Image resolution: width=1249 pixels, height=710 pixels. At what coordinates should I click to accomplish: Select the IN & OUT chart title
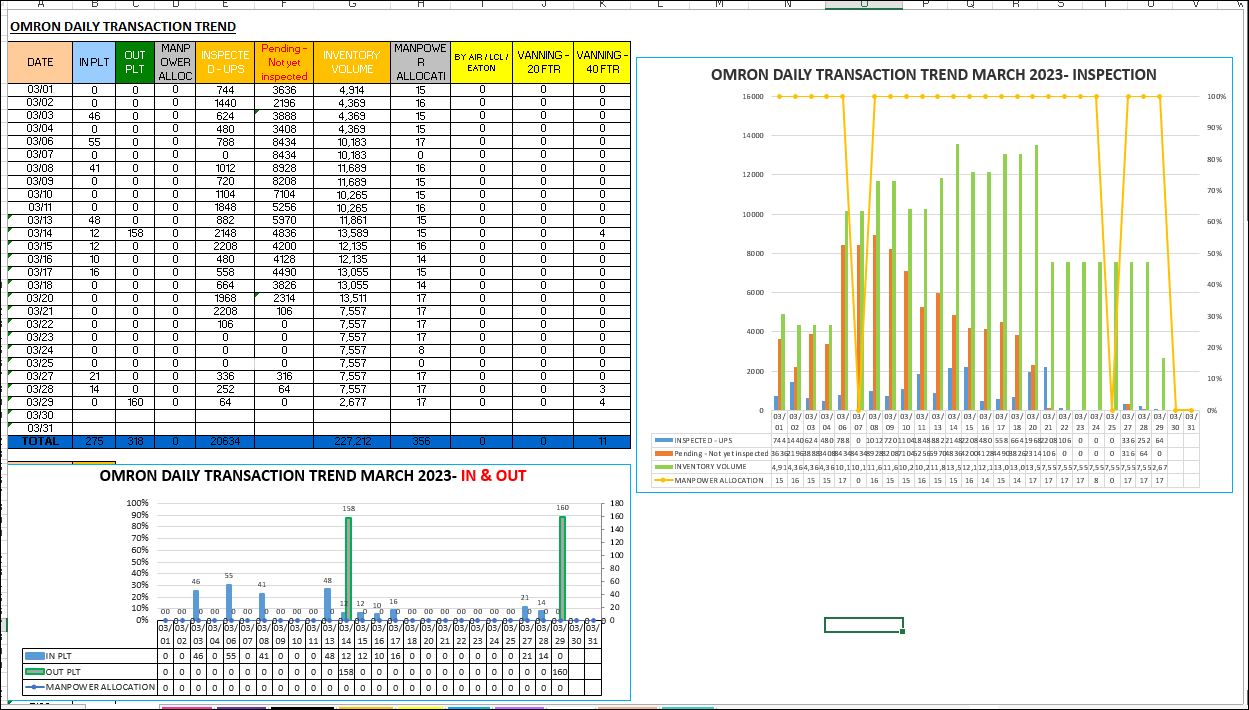coord(313,476)
